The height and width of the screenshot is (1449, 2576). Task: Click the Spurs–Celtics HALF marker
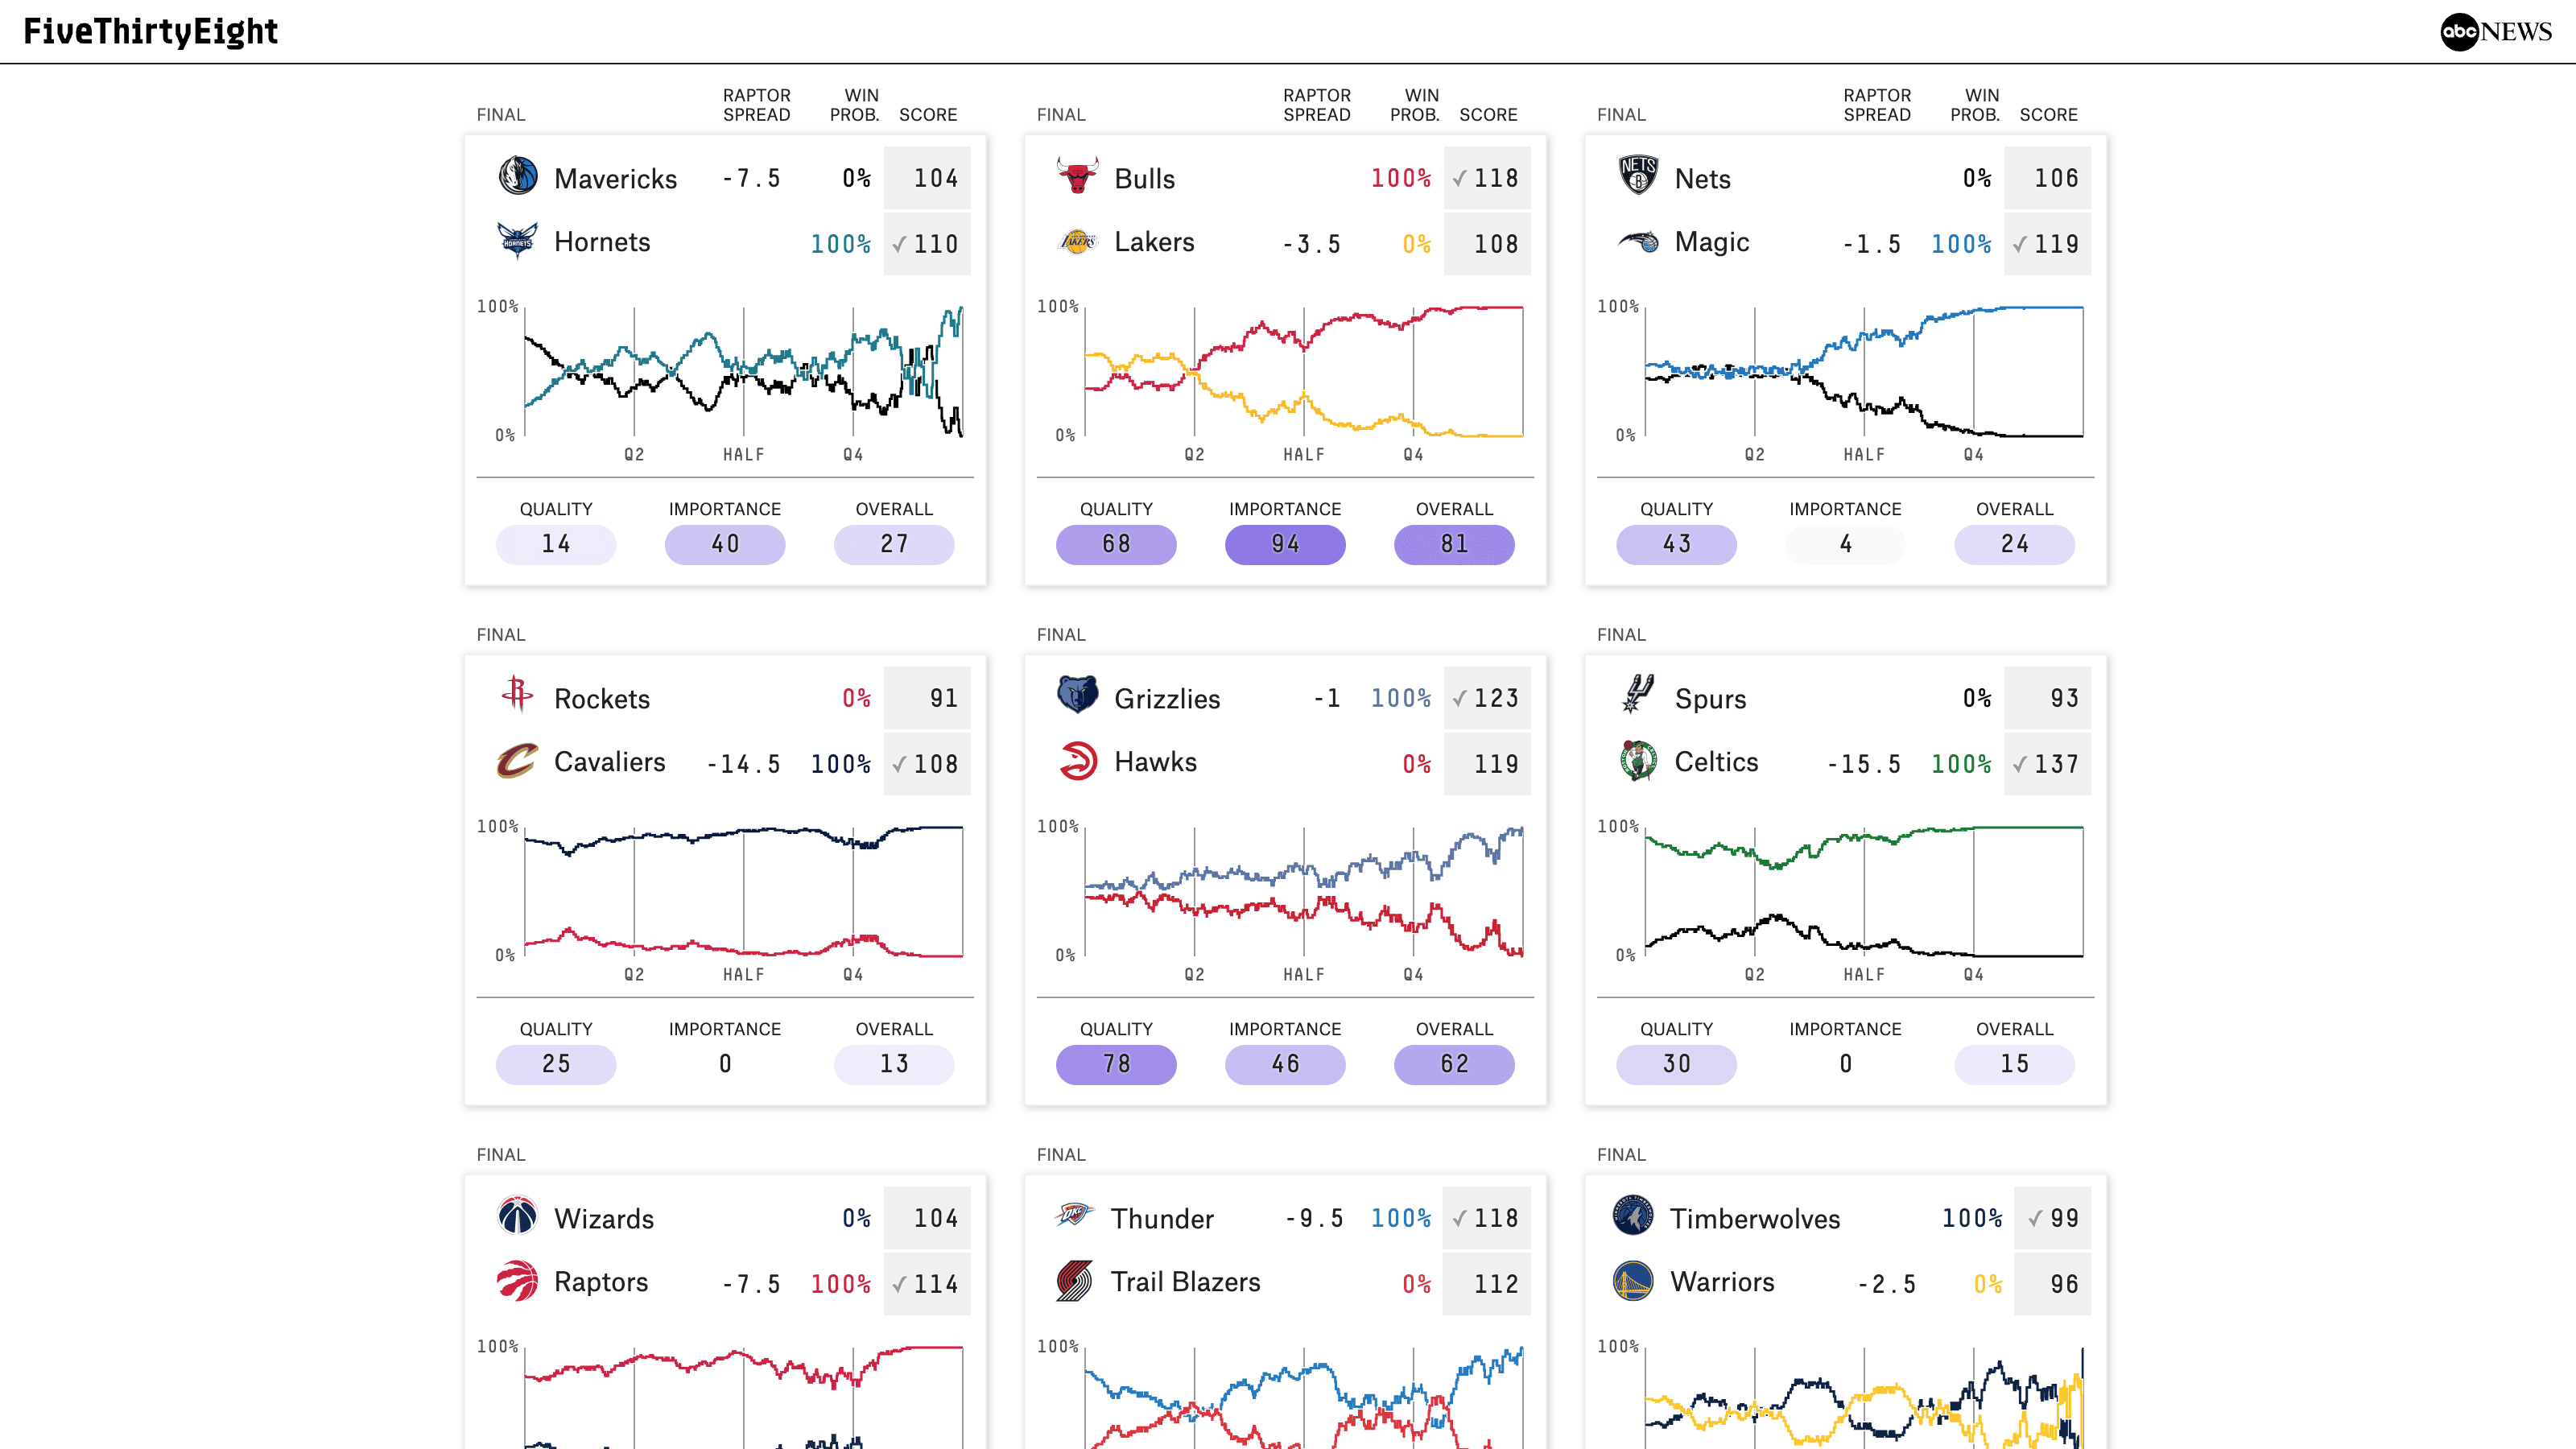1863,974
